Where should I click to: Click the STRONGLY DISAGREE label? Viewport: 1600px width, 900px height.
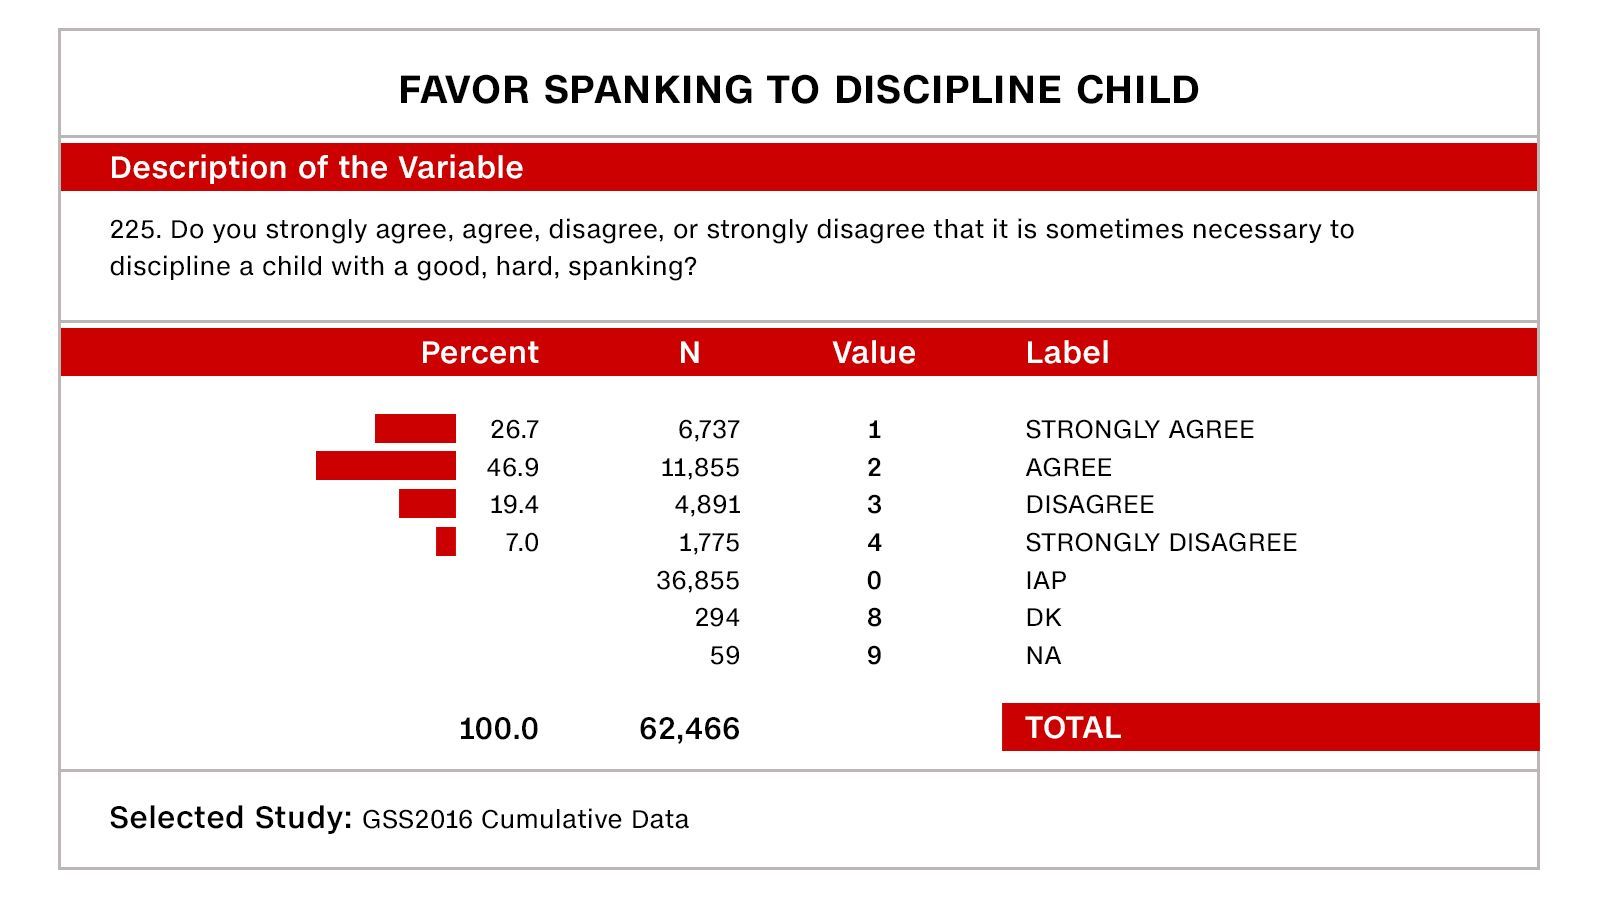(1161, 542)
